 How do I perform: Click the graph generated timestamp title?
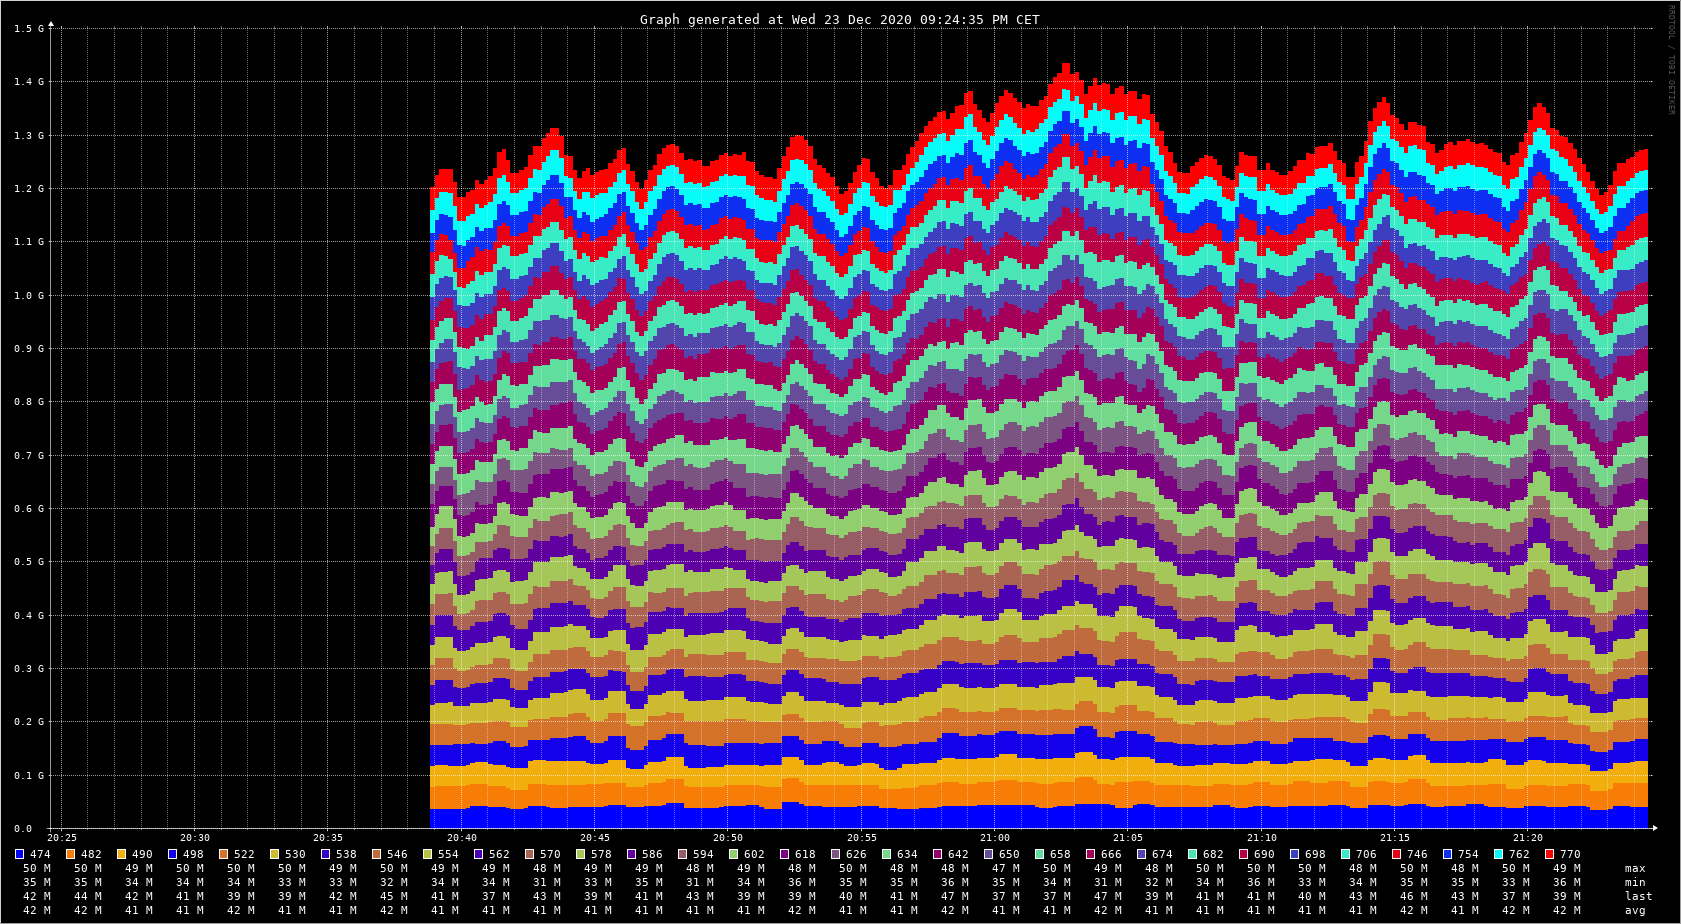pos(839,19)
